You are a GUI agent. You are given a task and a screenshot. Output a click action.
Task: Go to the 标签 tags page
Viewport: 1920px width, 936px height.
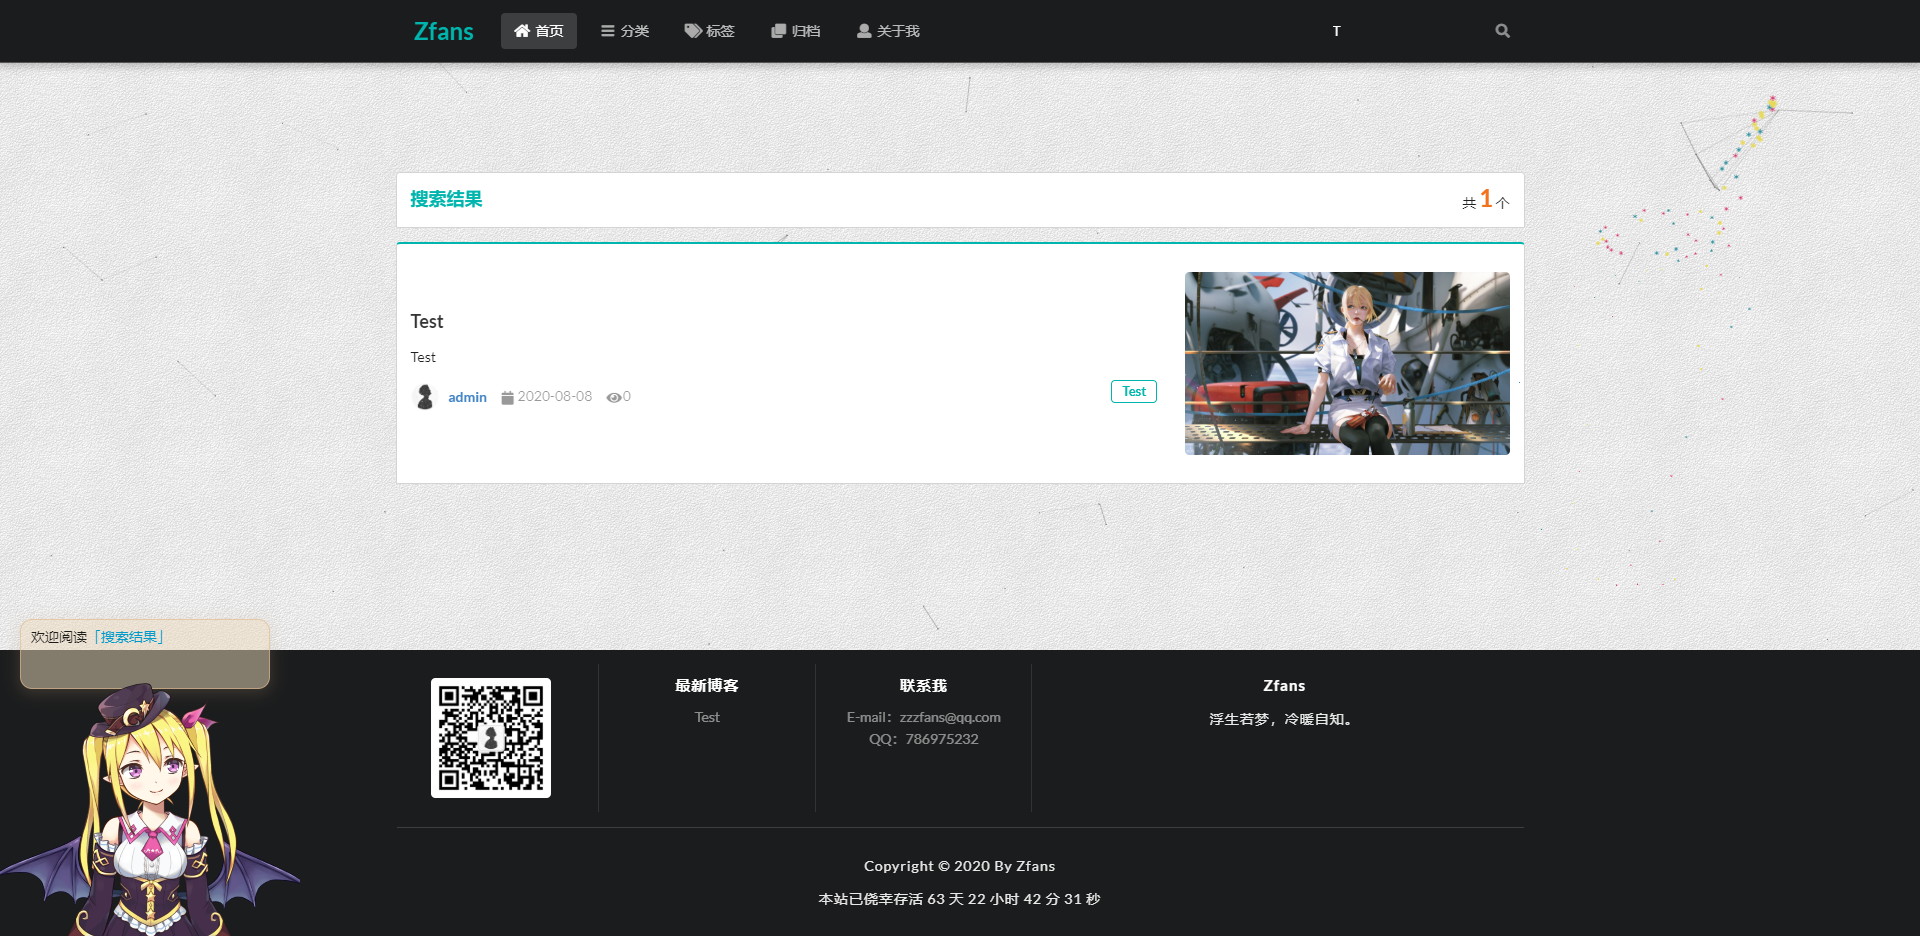pyautogui.click(x=709, y=31)
